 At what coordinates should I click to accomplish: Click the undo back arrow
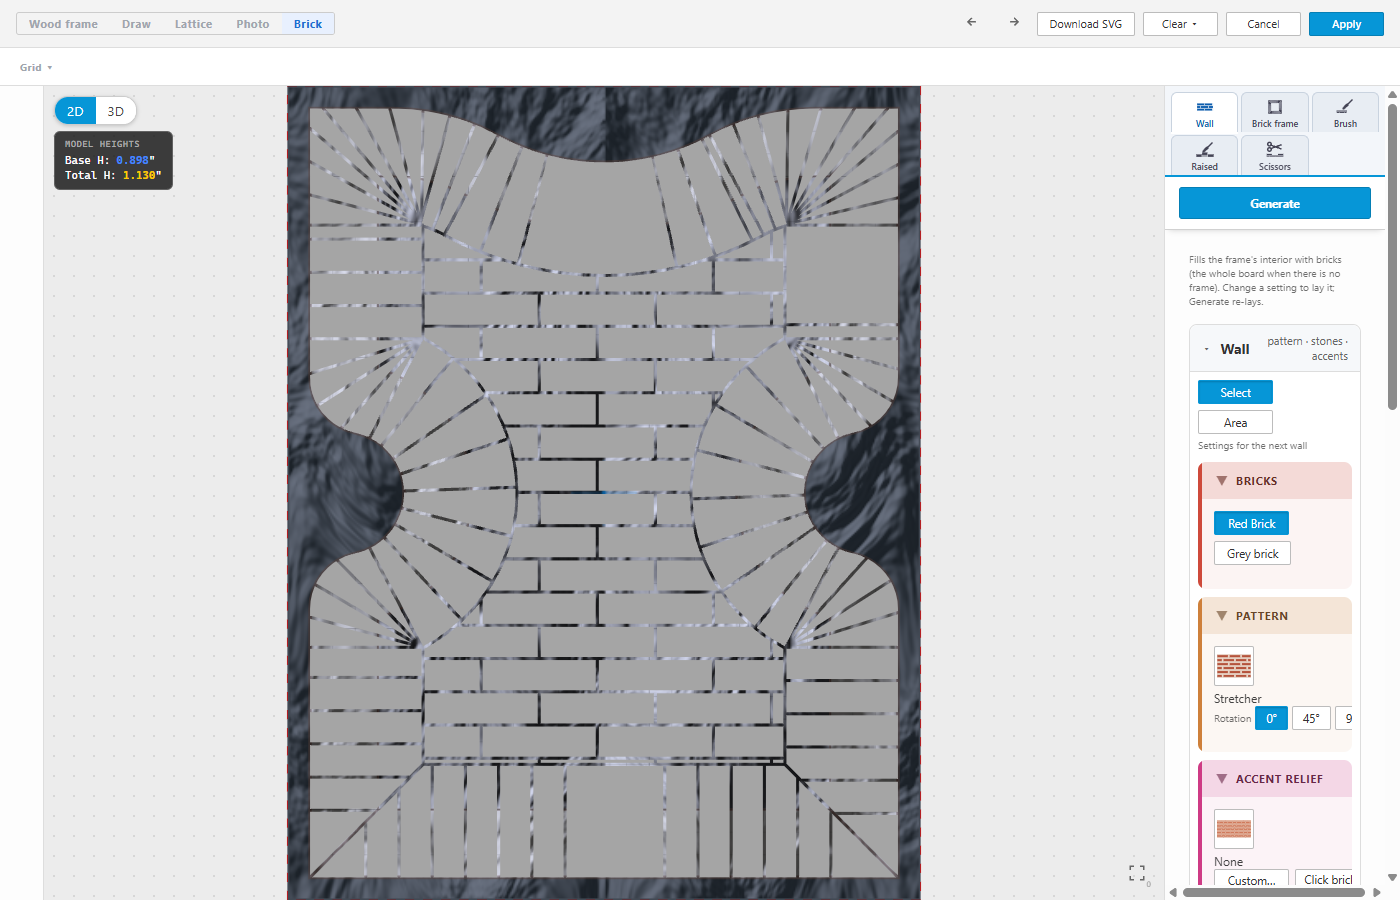point(971,22)
